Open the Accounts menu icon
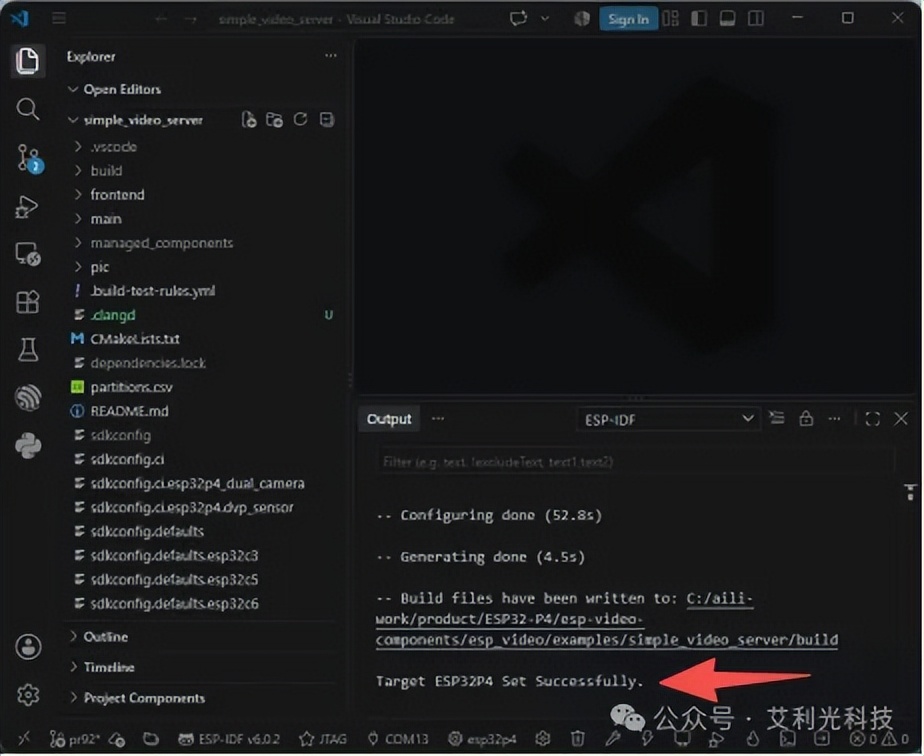 [x=28, y=647]
